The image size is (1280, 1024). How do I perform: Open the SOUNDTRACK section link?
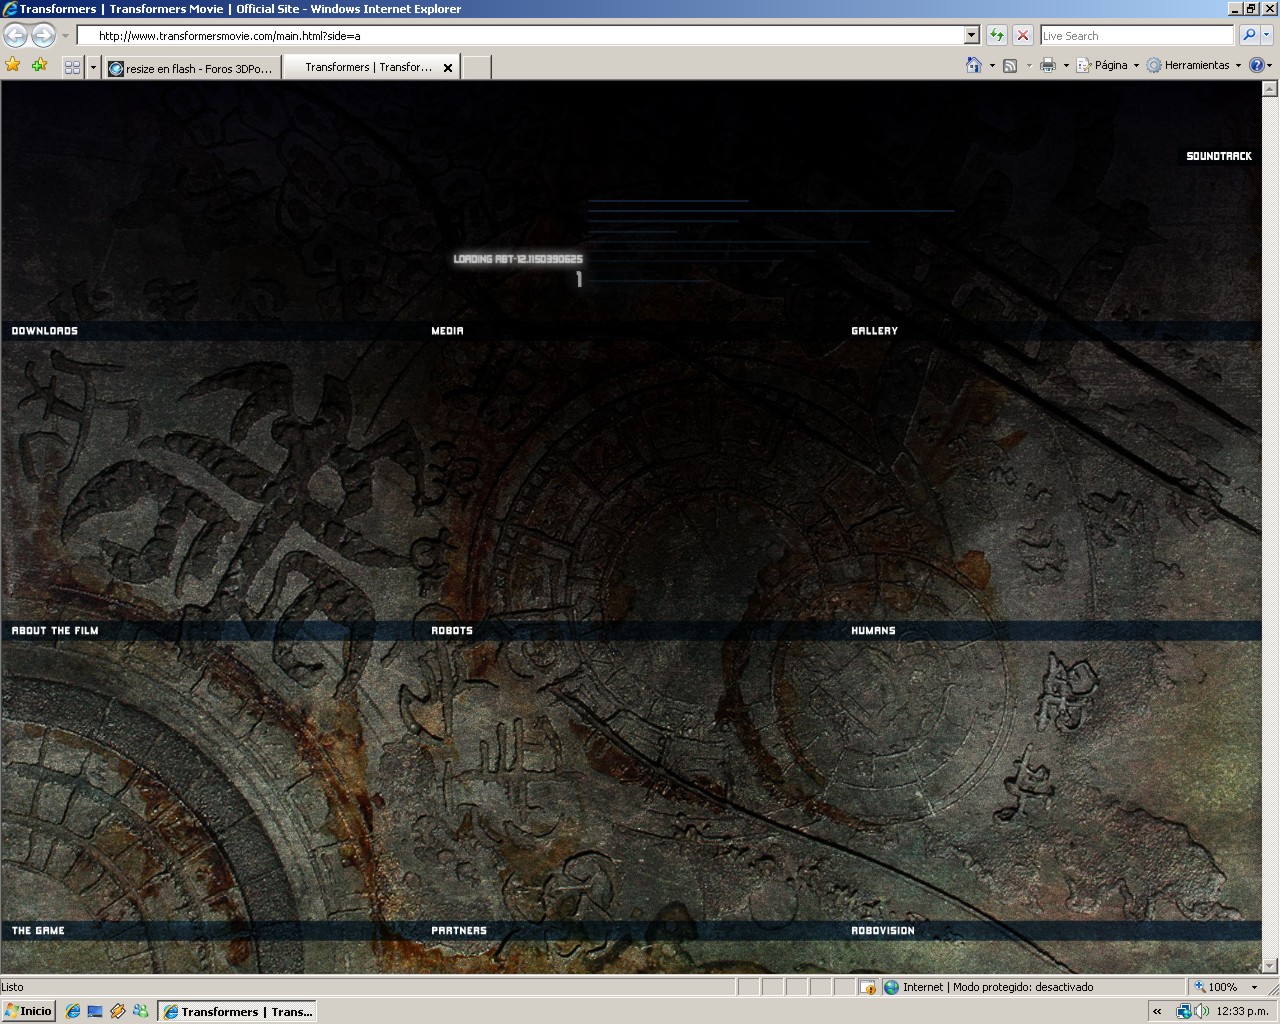1219,156
